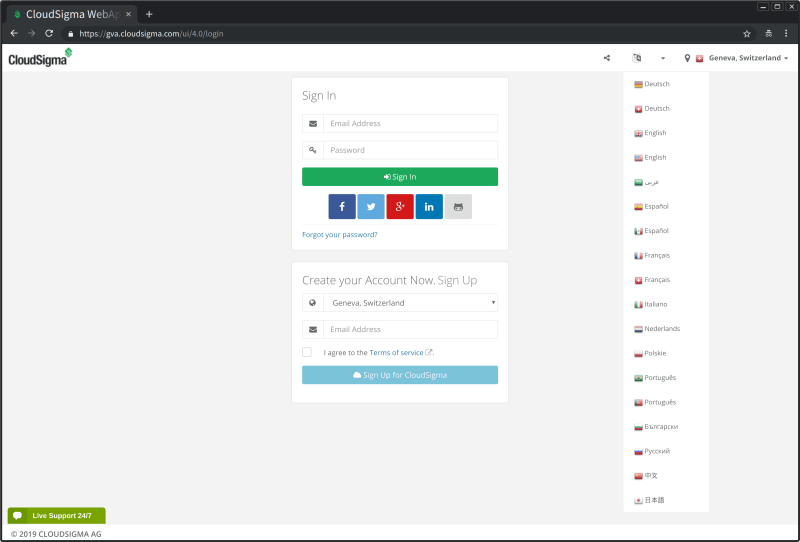The image size is (800, 542).
Task: Open a new browser tab
Action: [149, 14]
